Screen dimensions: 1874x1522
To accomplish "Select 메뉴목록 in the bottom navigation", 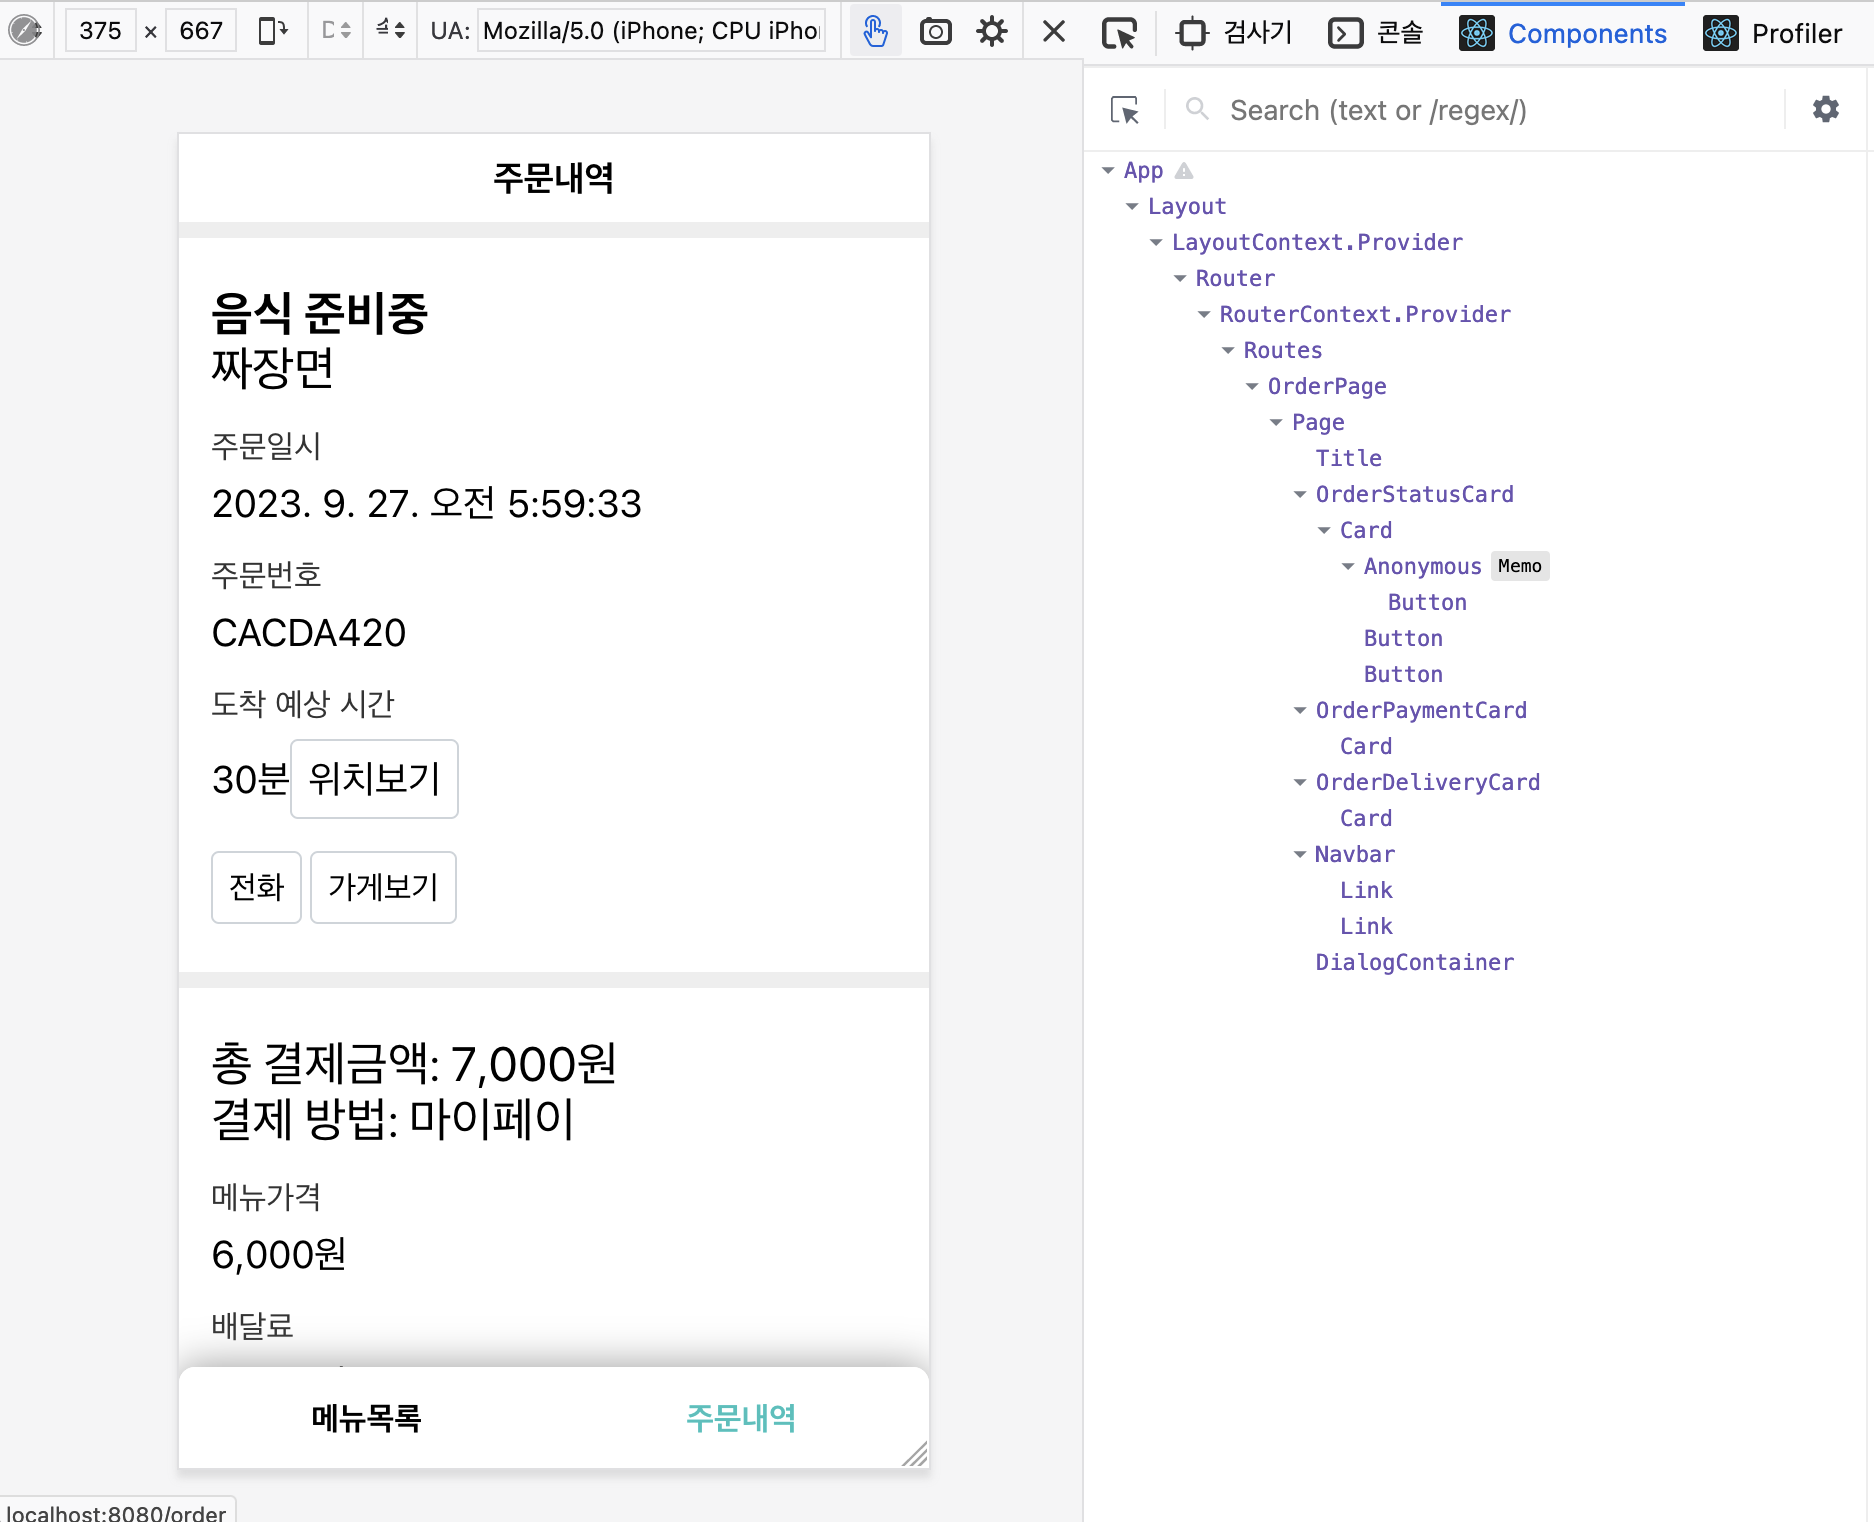I will point(366,1417).
